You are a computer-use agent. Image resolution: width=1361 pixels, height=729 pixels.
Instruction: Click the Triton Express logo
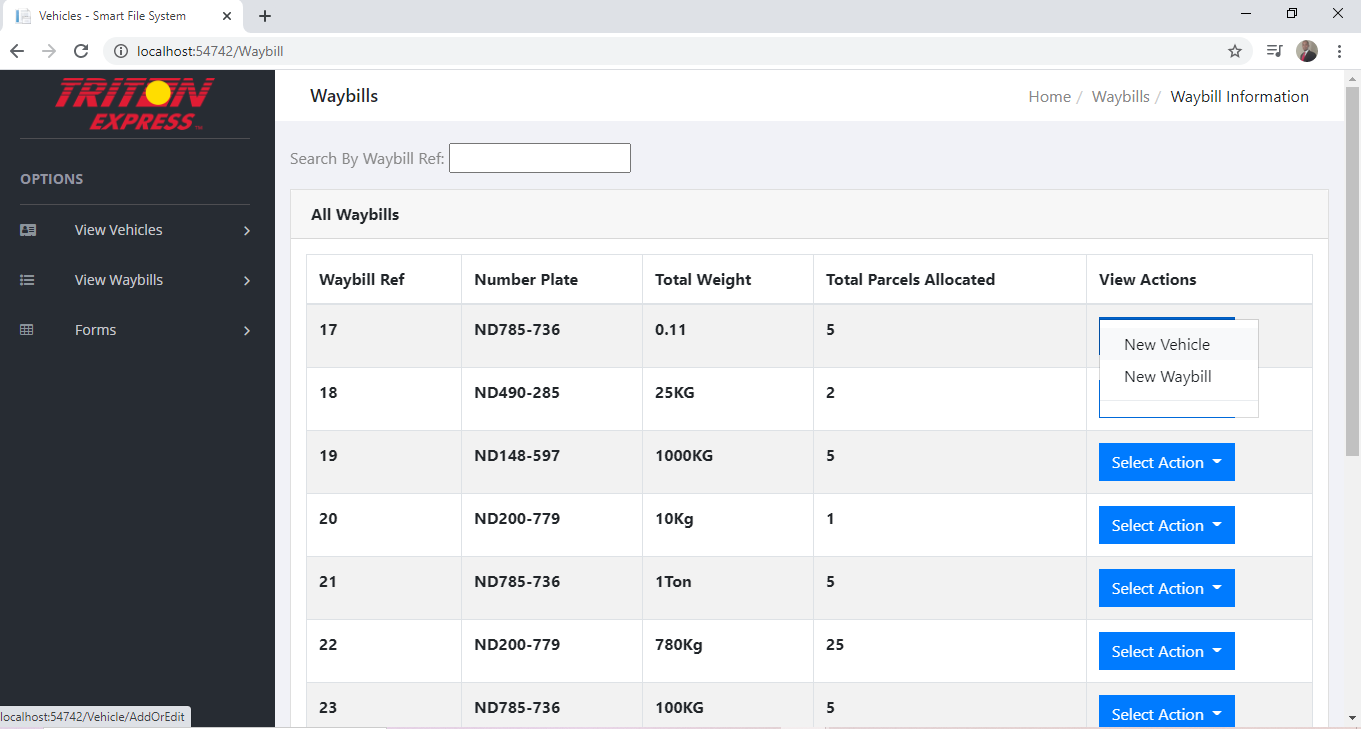point(135,105)
